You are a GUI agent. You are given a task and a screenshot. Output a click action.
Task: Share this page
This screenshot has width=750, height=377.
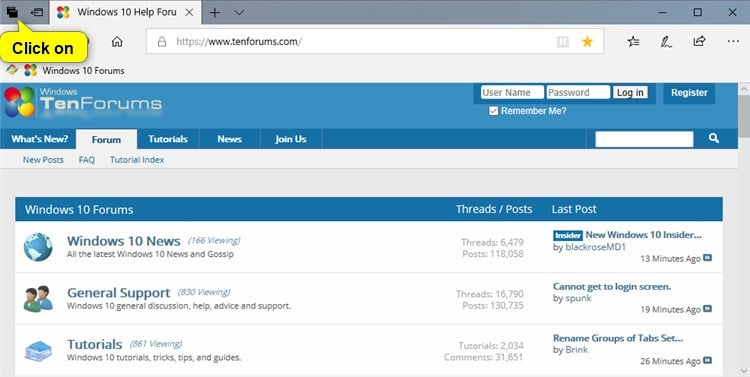tap(699, 41)
